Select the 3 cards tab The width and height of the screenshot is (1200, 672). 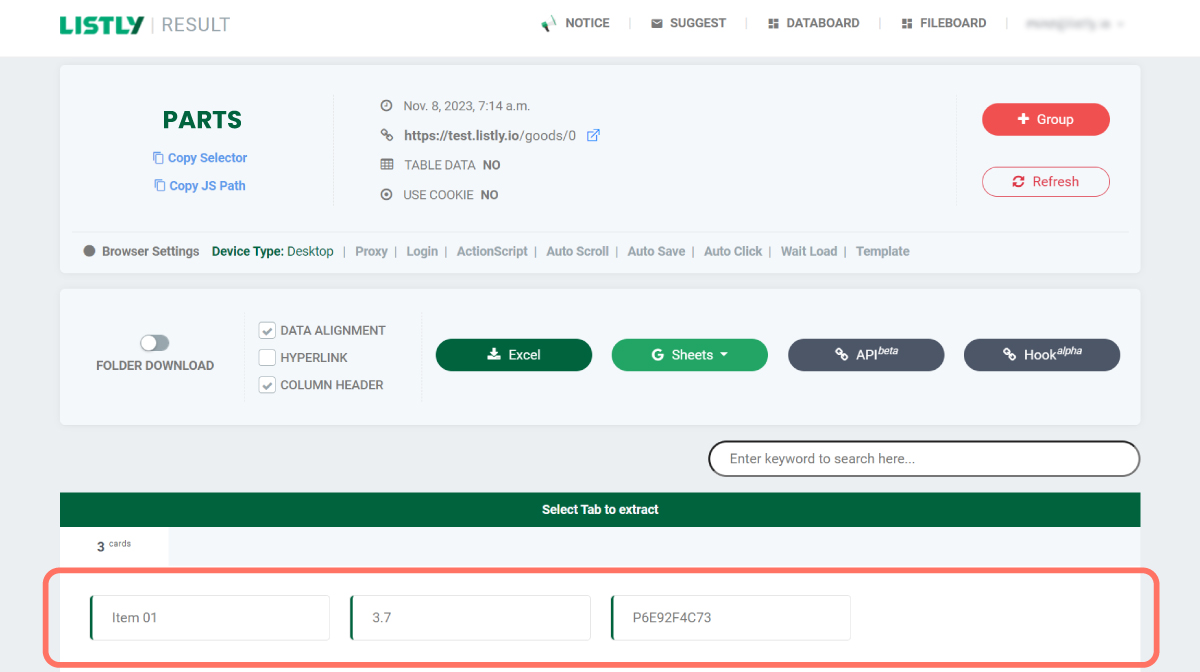[x=114, y=546]
